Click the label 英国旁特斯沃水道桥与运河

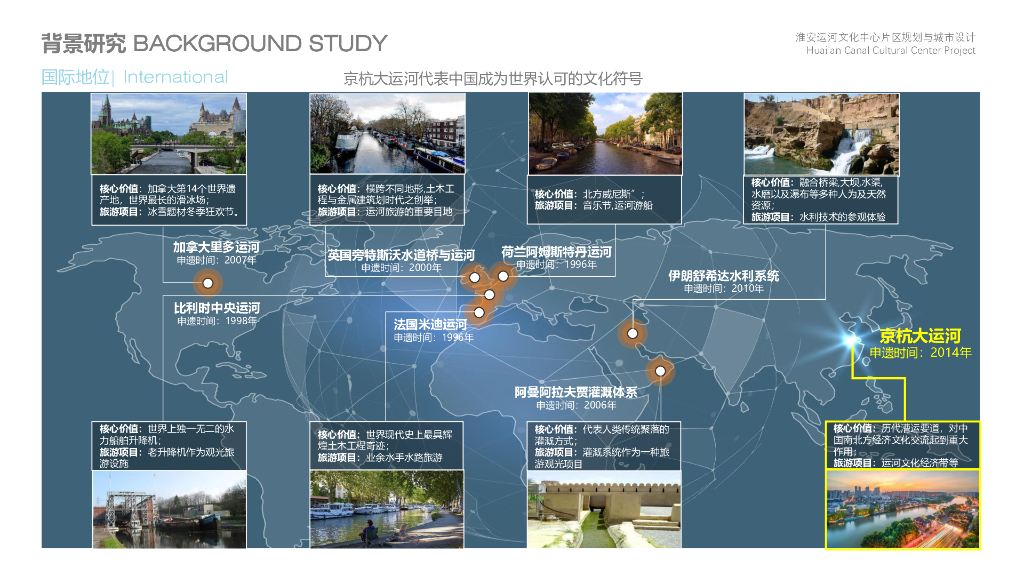click(401, 255)
